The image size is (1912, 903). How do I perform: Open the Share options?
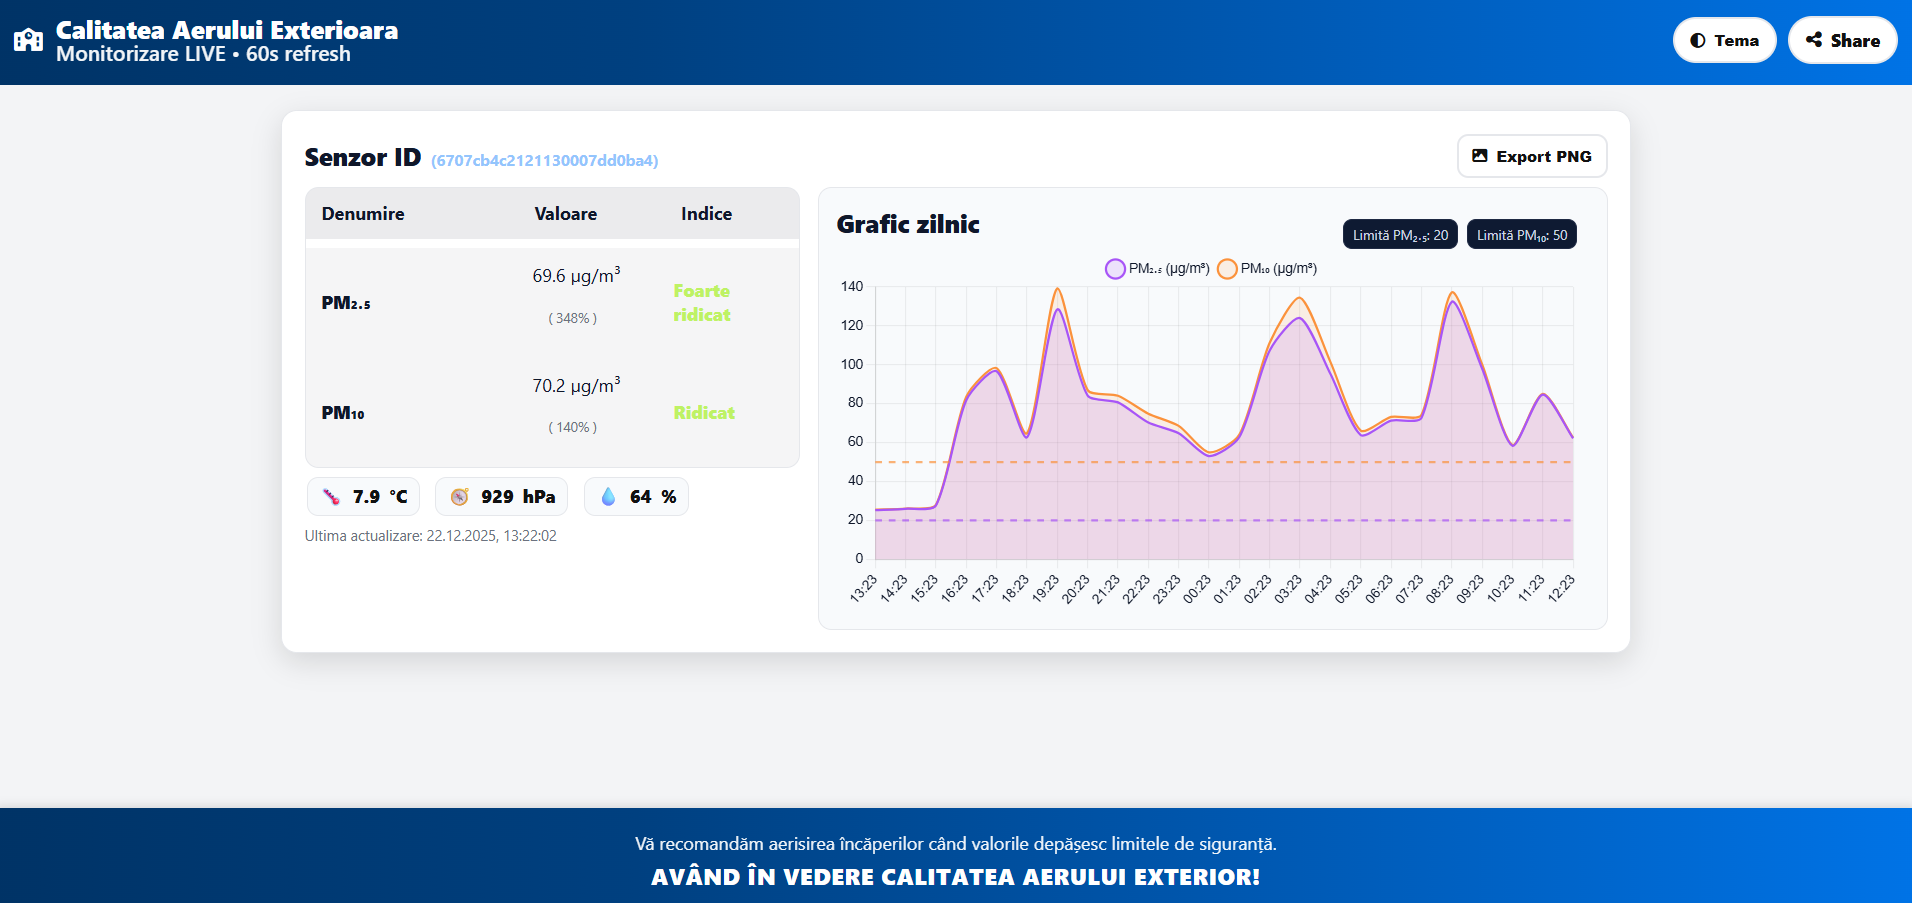tap(1842, 41)
